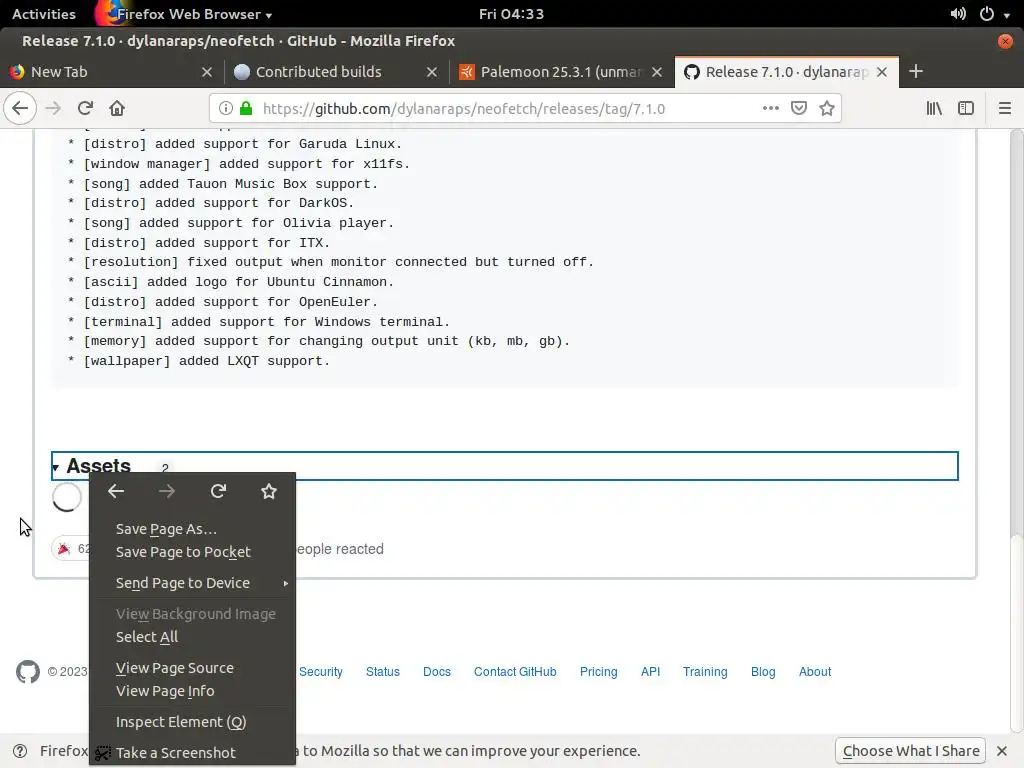1024x768 pixels.
Task: Click the tada reaction button showing 62
Action: click(x=73, y=549)
